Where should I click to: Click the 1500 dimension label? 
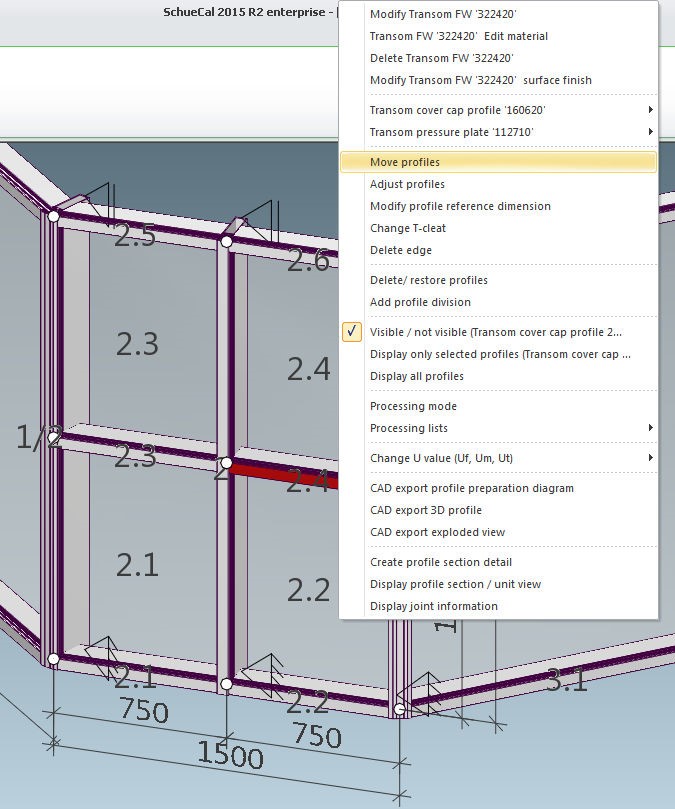[230, 756]
